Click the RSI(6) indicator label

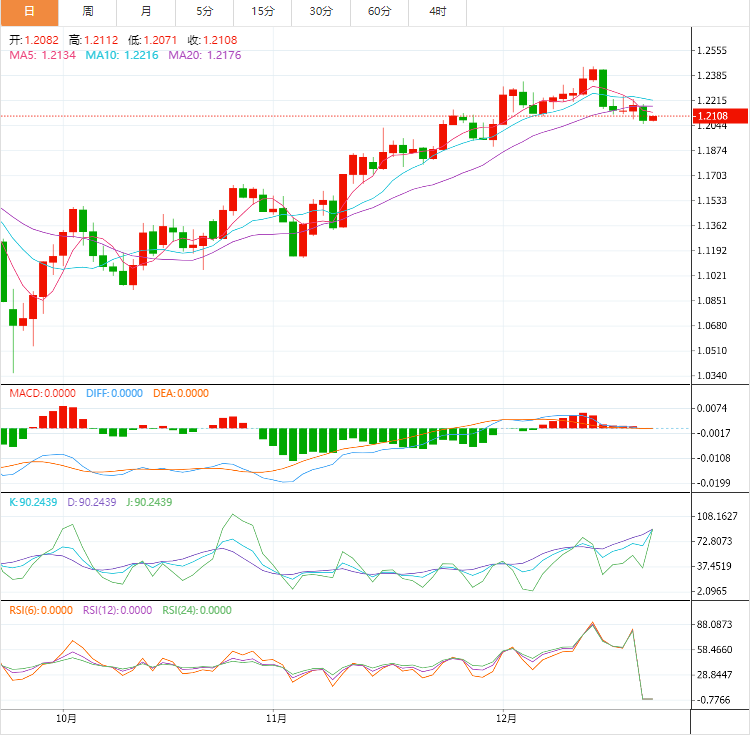41,610
